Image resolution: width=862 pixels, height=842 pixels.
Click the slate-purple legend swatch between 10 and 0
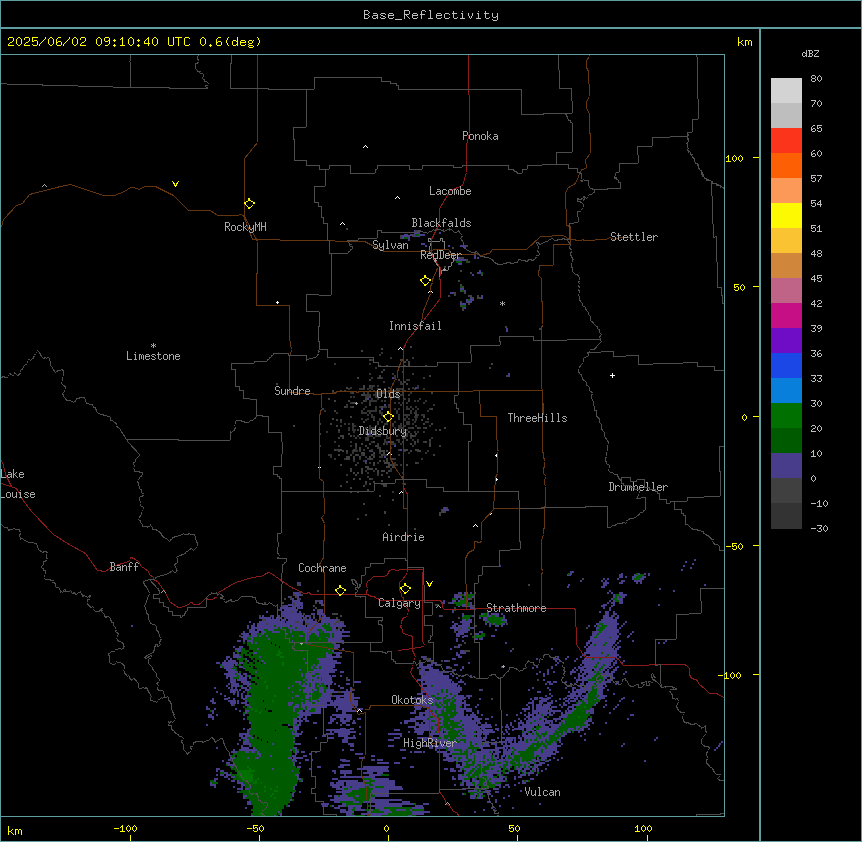click(x=786, y=466)
